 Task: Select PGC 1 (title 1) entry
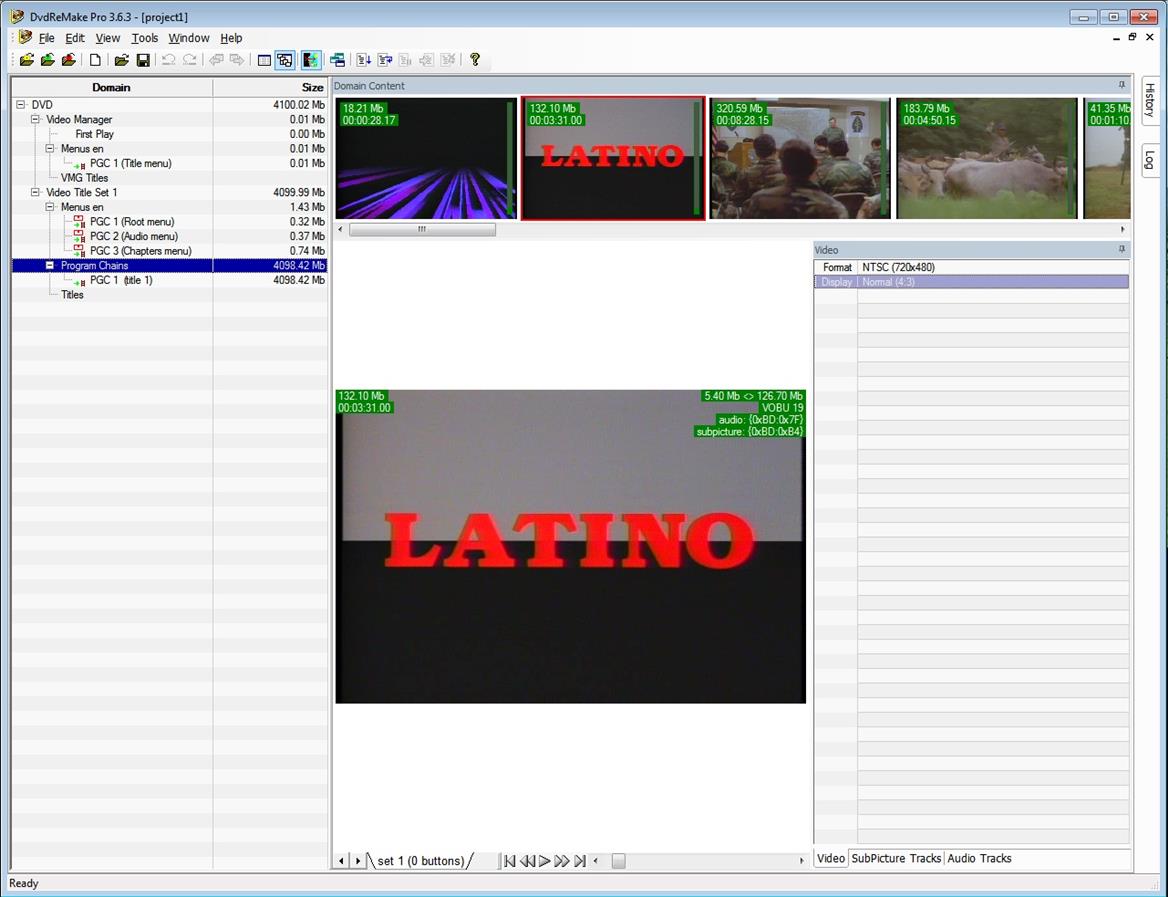(x=121, y=280)
